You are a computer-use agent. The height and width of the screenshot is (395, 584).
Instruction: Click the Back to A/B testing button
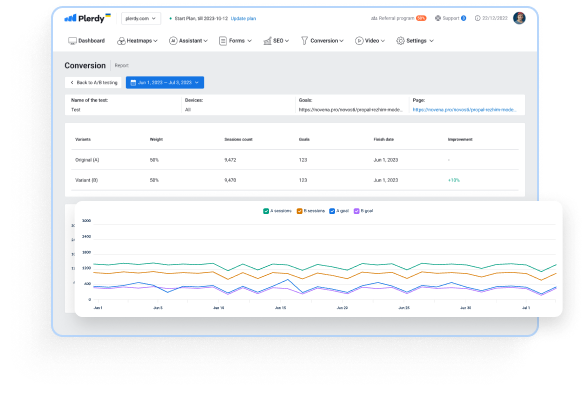click(x=93, y=83)
